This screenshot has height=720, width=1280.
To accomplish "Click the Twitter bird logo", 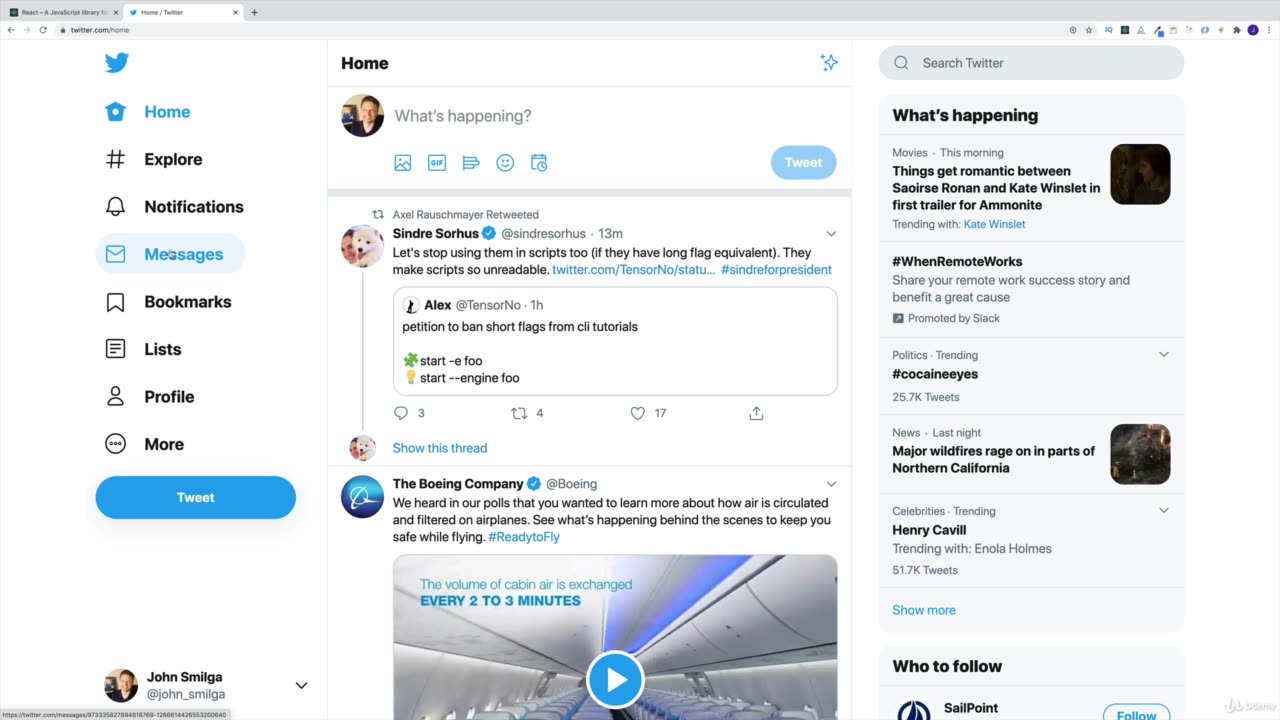I will (117, 63).
